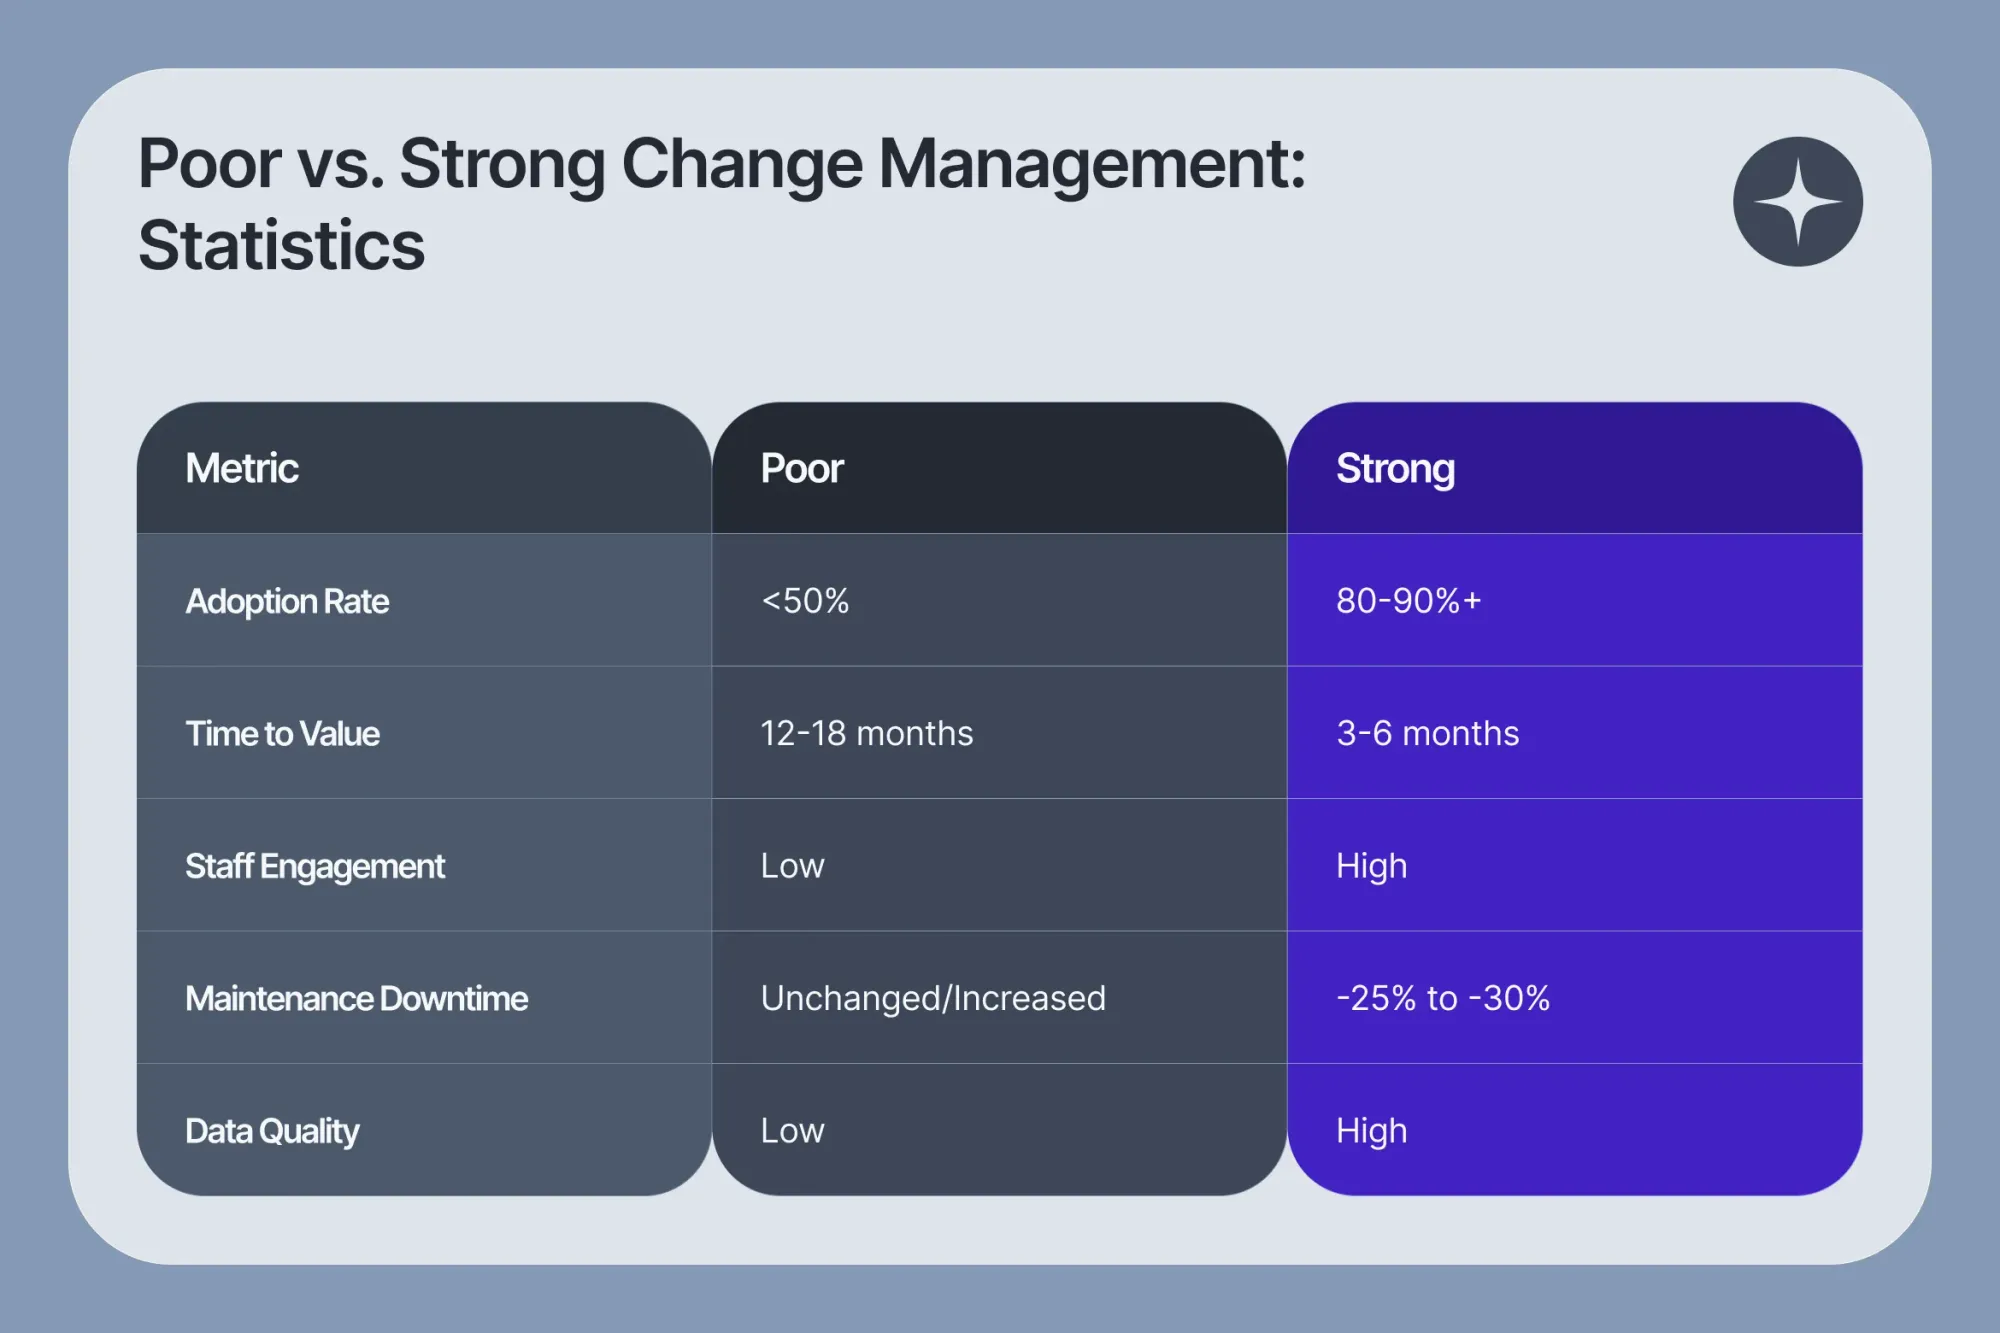2000x1333 pixels.
Task: Click the Adoption Rate row label
Action: pos(287,601)
